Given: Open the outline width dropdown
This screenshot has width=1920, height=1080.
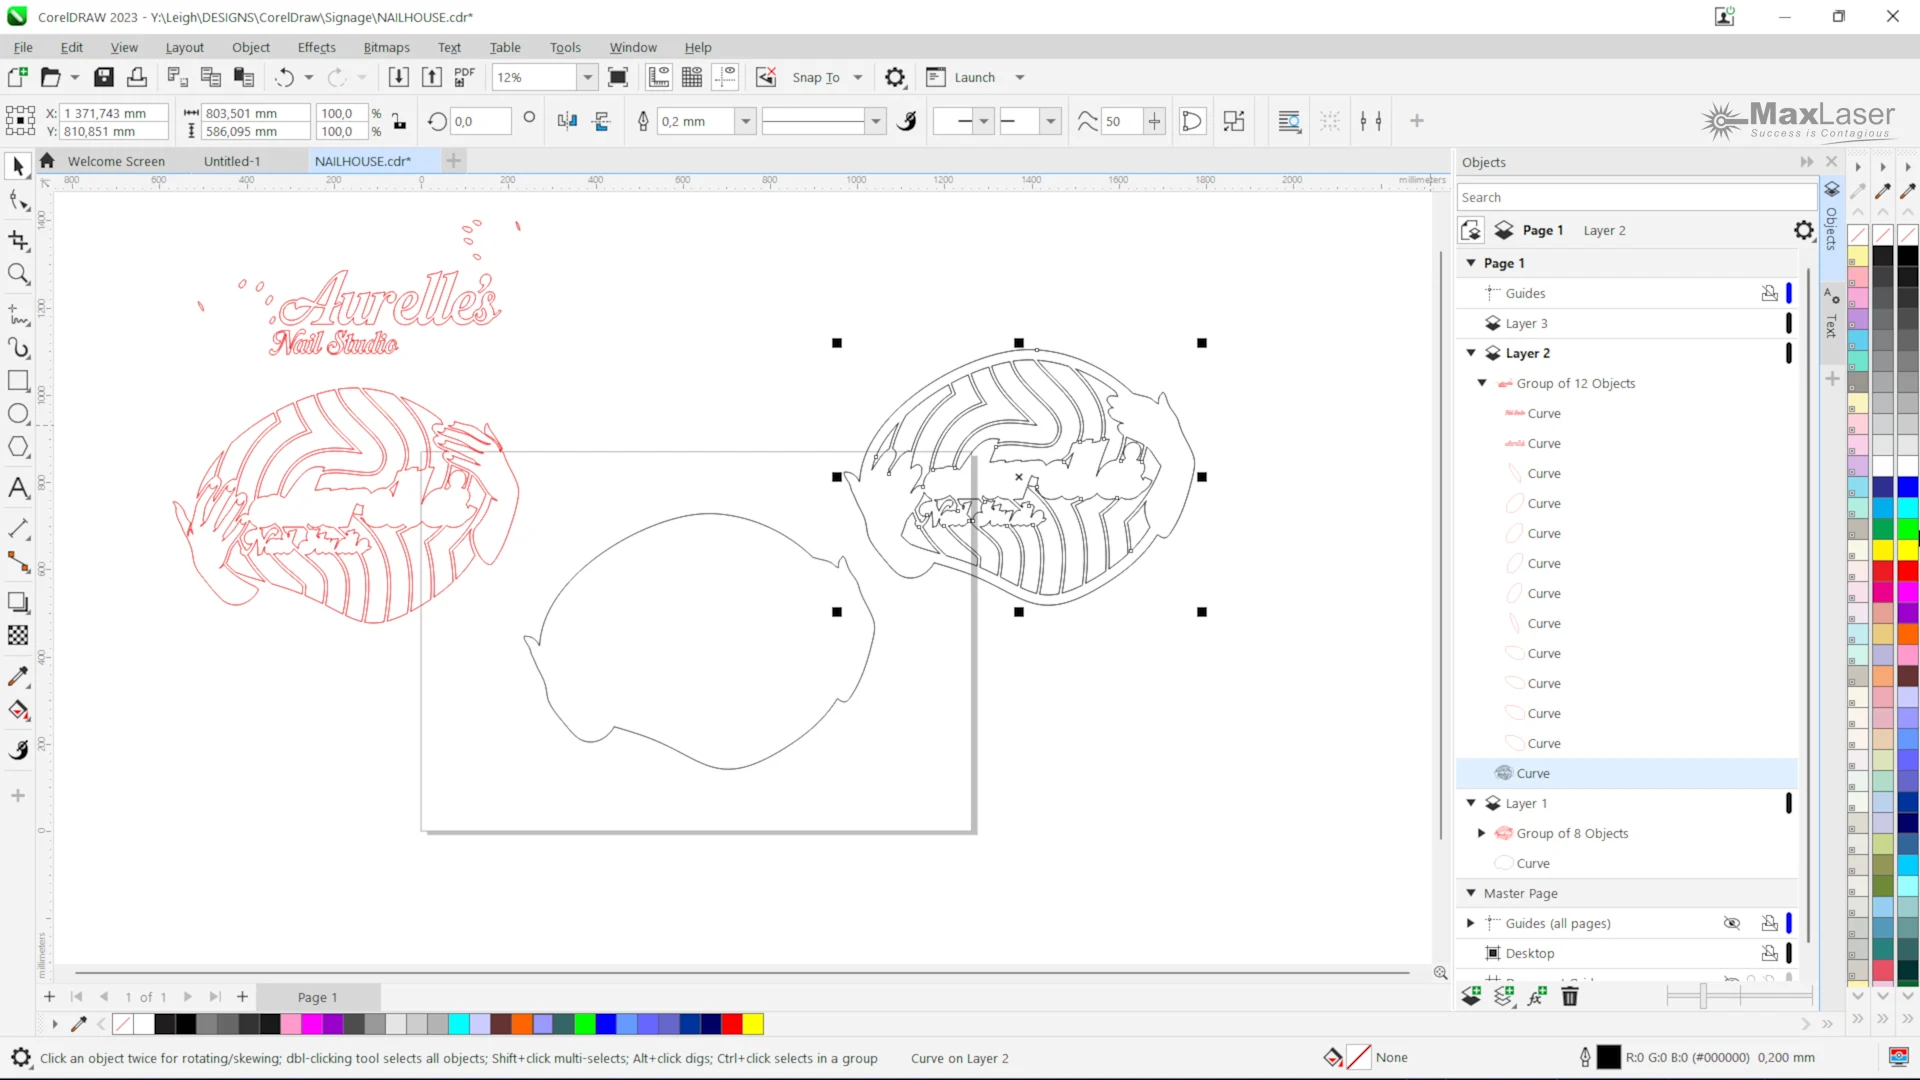Looking at the screenshot, I should pyautogui.click(x=746, y=121).
